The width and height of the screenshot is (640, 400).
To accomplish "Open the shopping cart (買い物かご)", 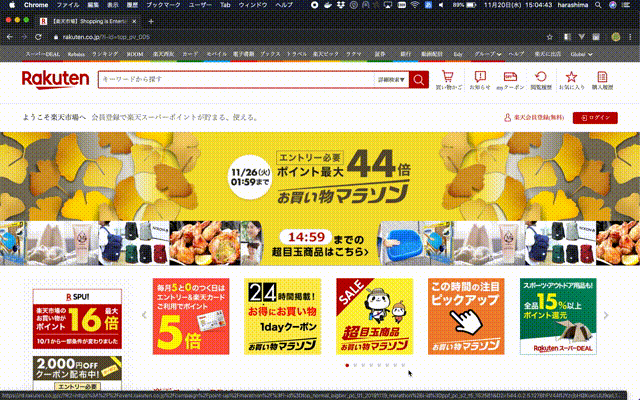I will [x=448, y=80].
